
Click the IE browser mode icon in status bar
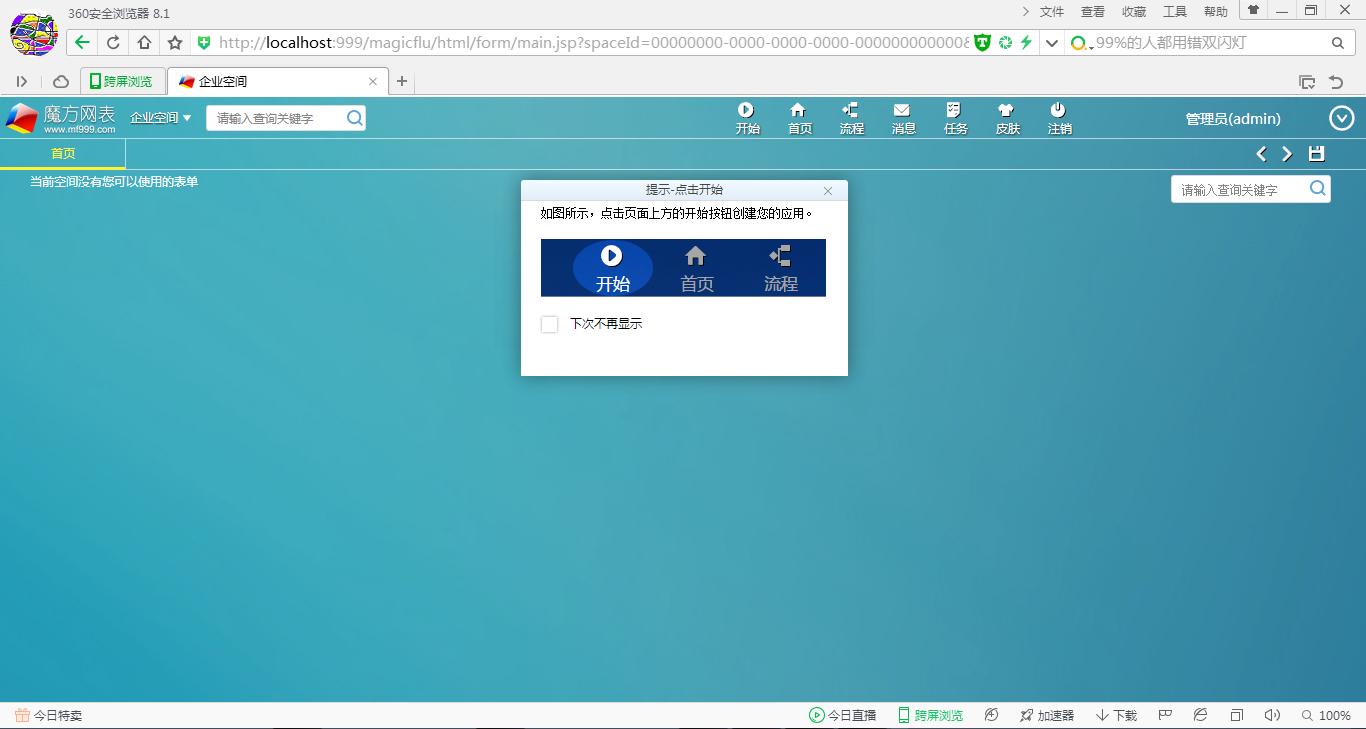tap(1200, 715)
